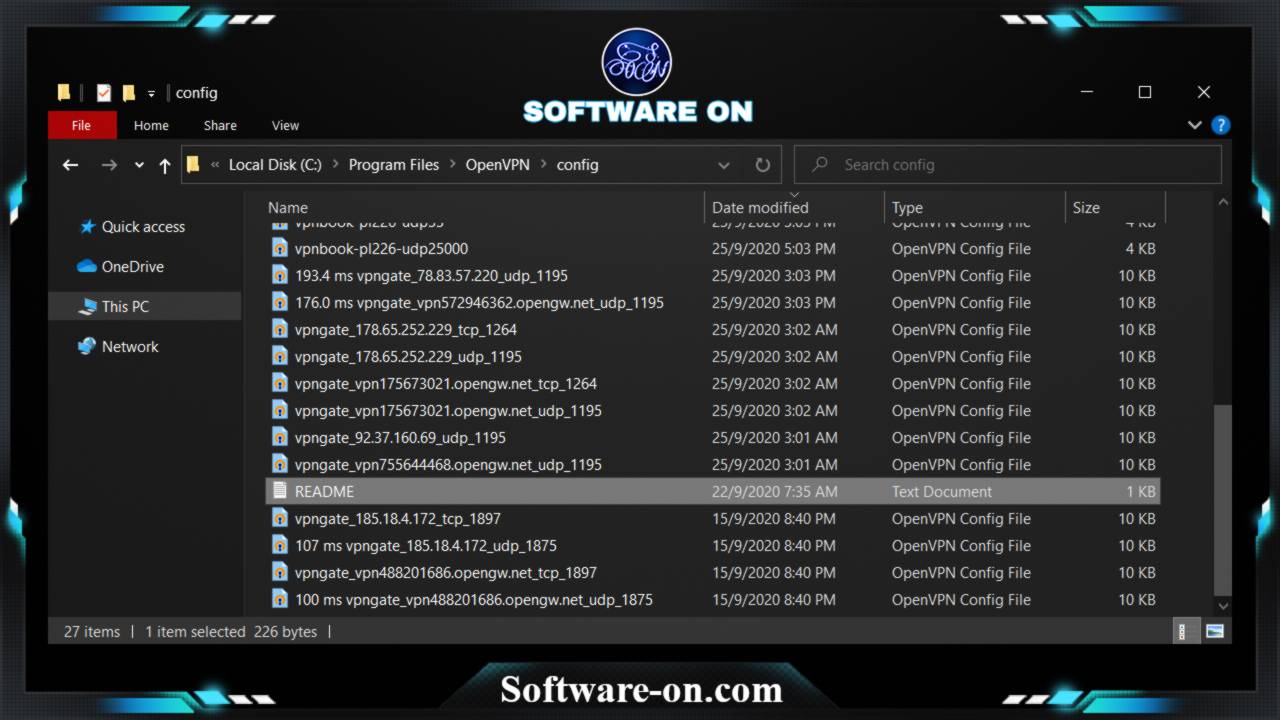Switch to the Share ribbon tab

pyautogui.click(x=220, y=125)
